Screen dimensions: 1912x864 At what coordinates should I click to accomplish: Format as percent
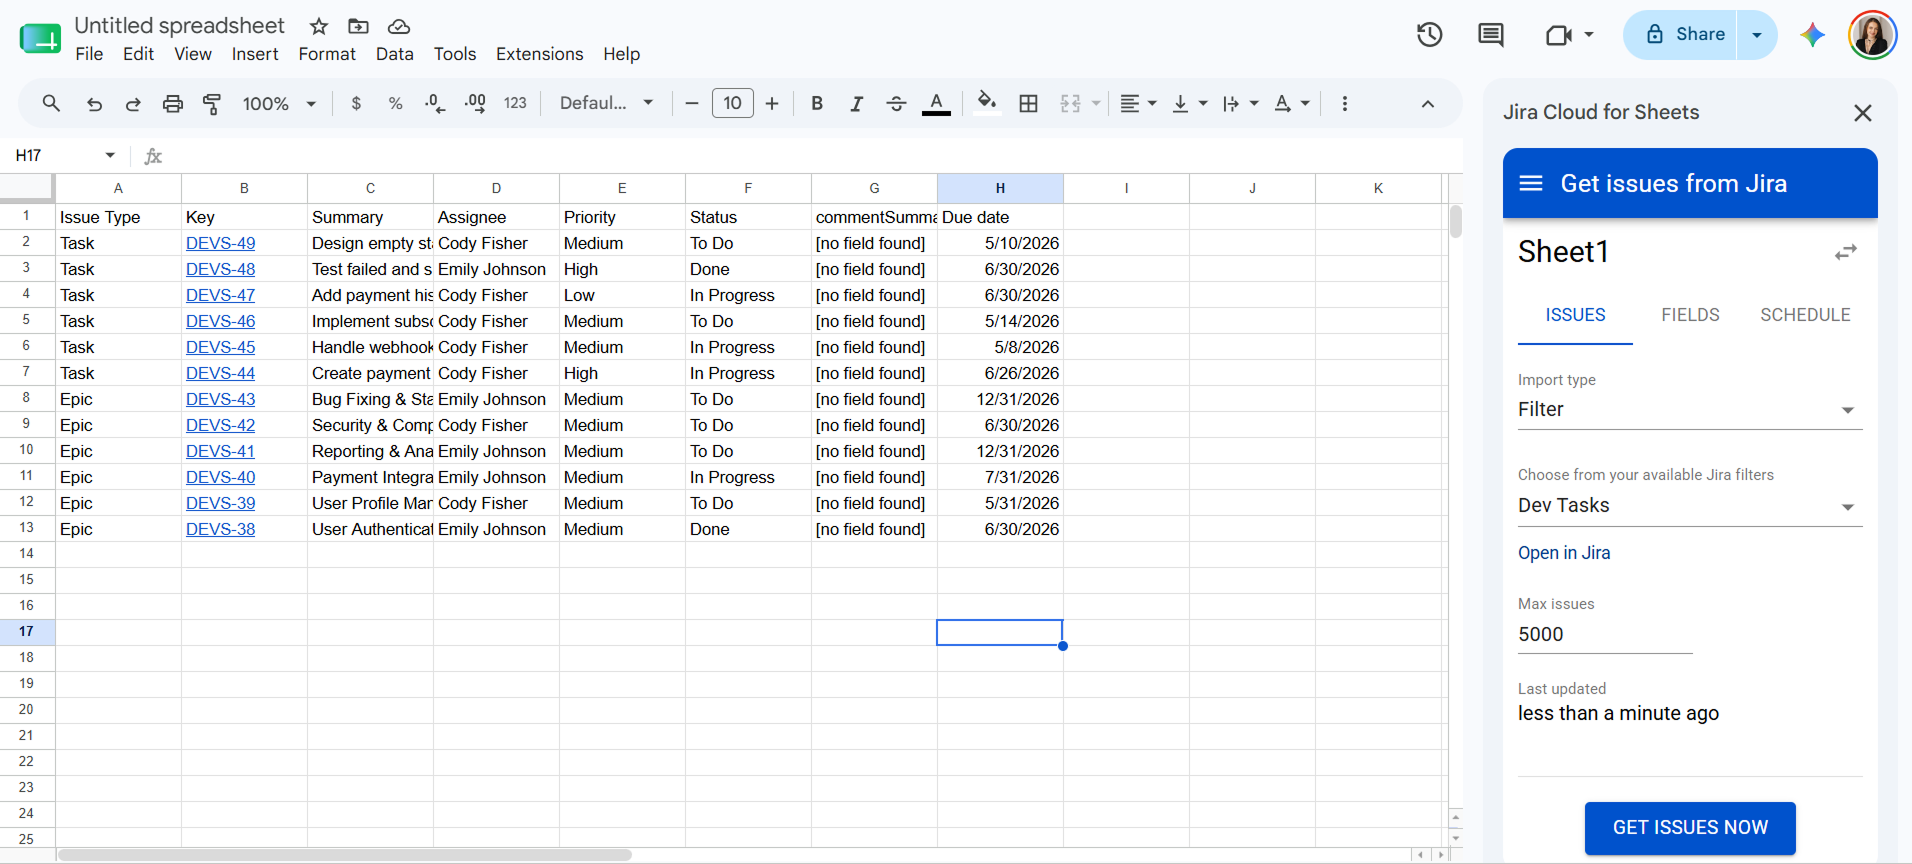click(396, 103)
